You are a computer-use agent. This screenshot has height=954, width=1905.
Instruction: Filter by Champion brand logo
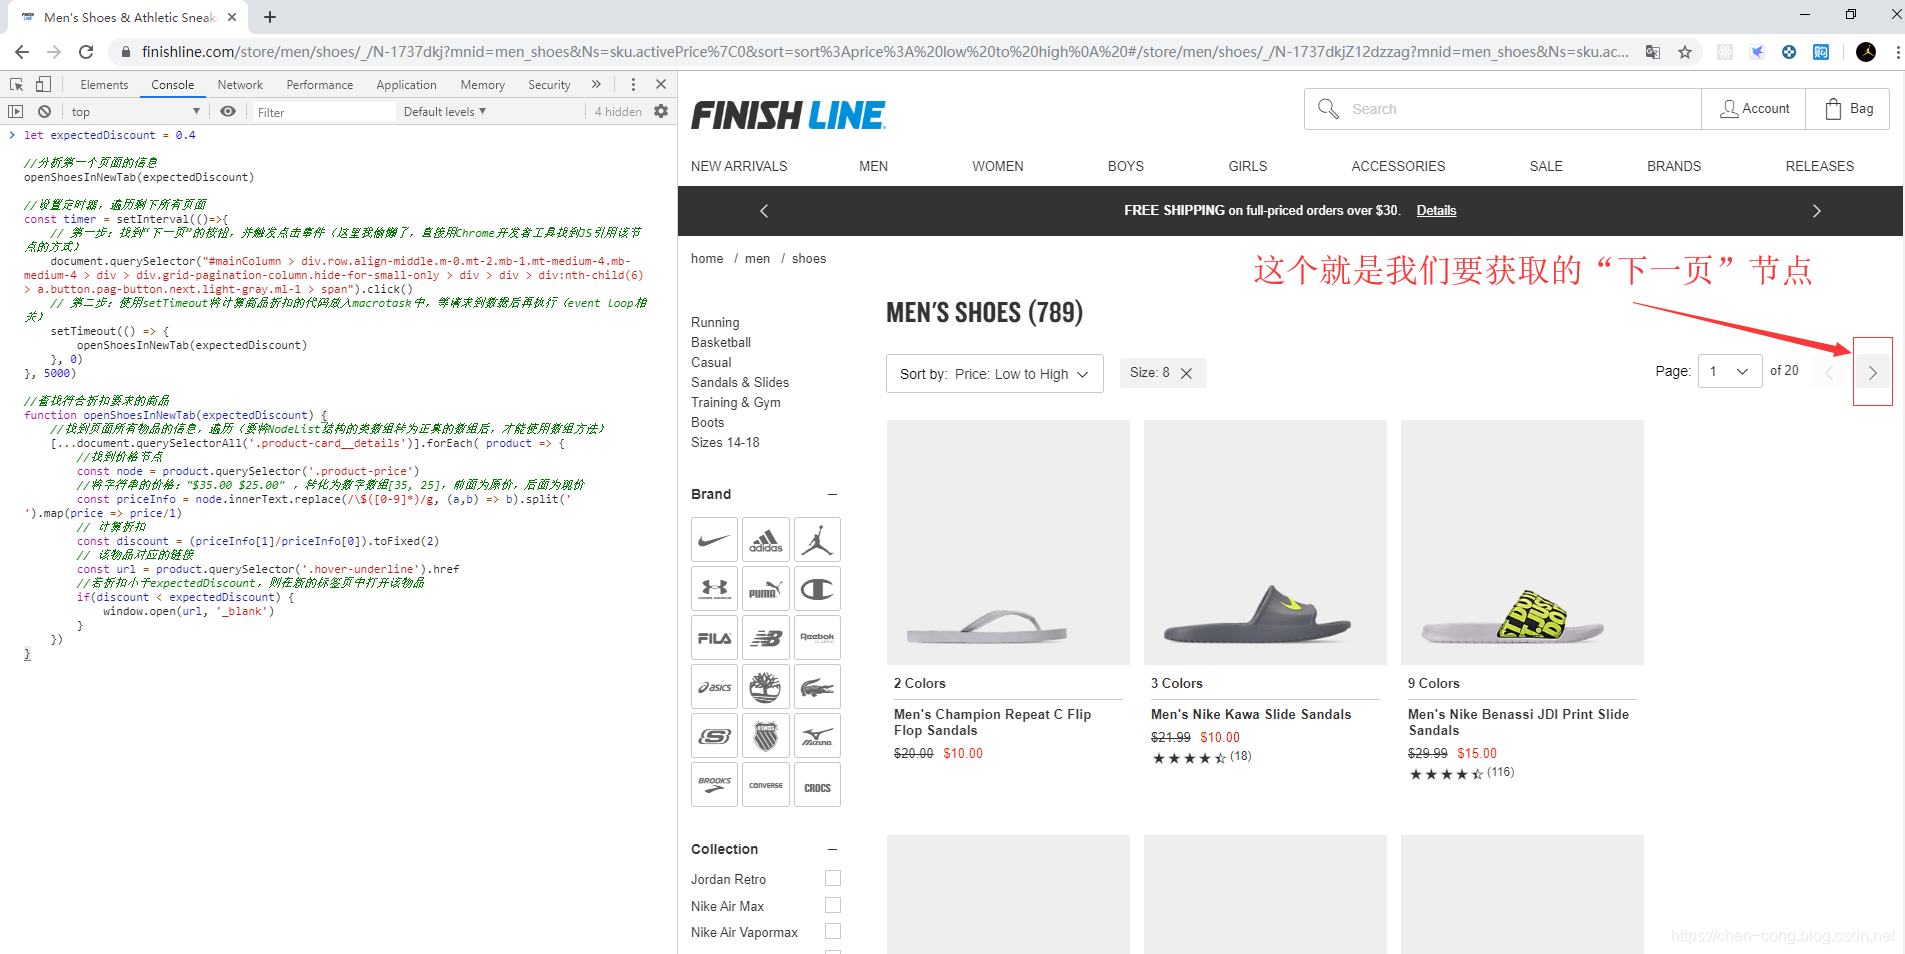(x=817, y=589)
